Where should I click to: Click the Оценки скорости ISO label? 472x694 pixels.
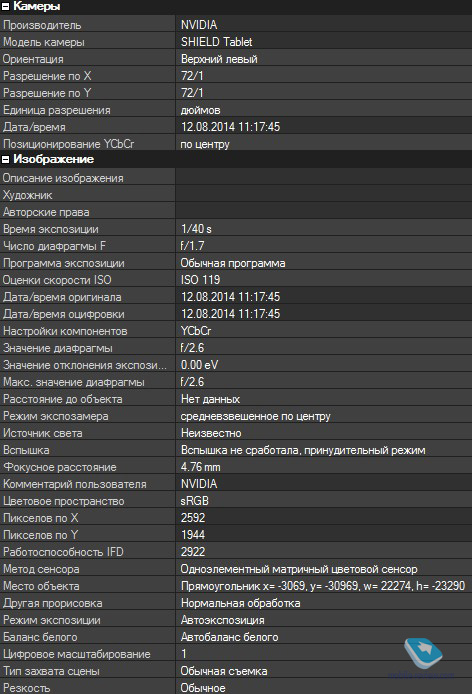point(57,280)
